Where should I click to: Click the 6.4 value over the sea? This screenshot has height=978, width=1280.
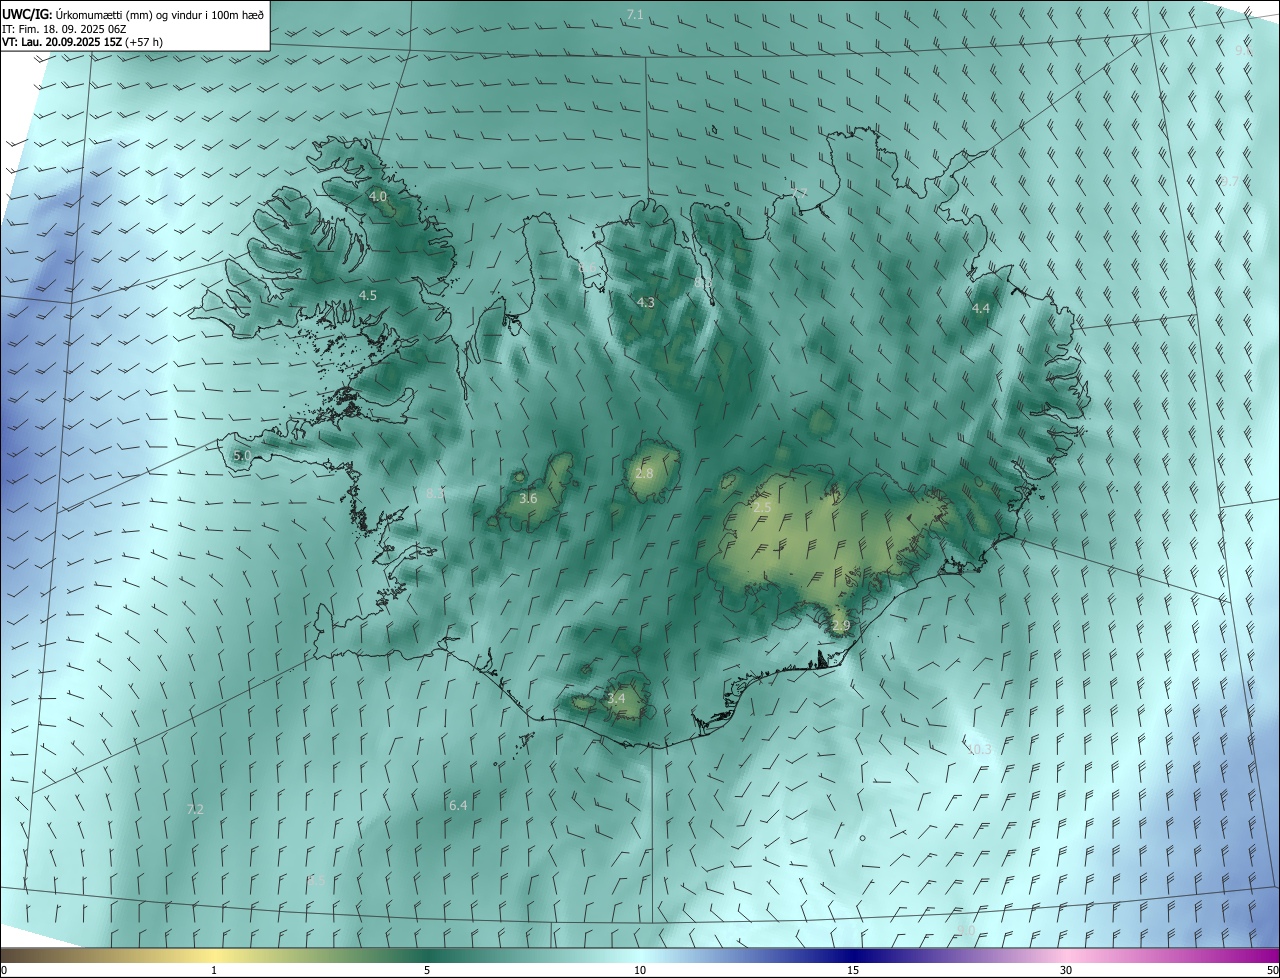coord(458,805)
